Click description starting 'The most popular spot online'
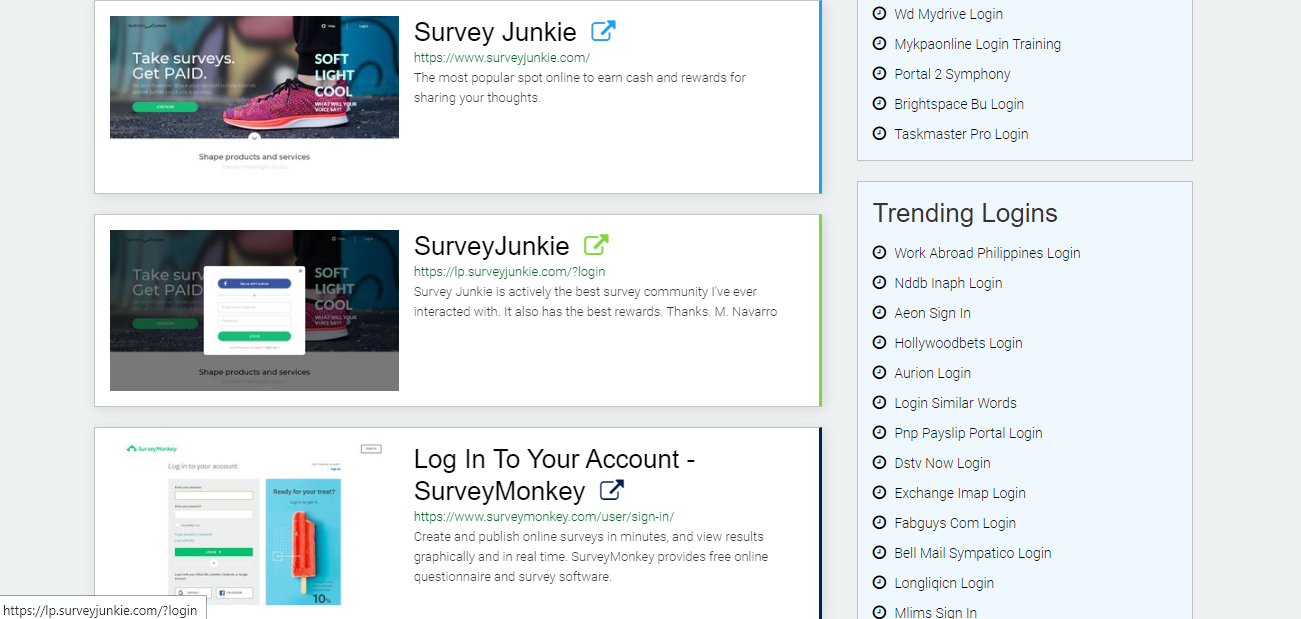This screenshot has width=1301, height=619. pos(580,88)
